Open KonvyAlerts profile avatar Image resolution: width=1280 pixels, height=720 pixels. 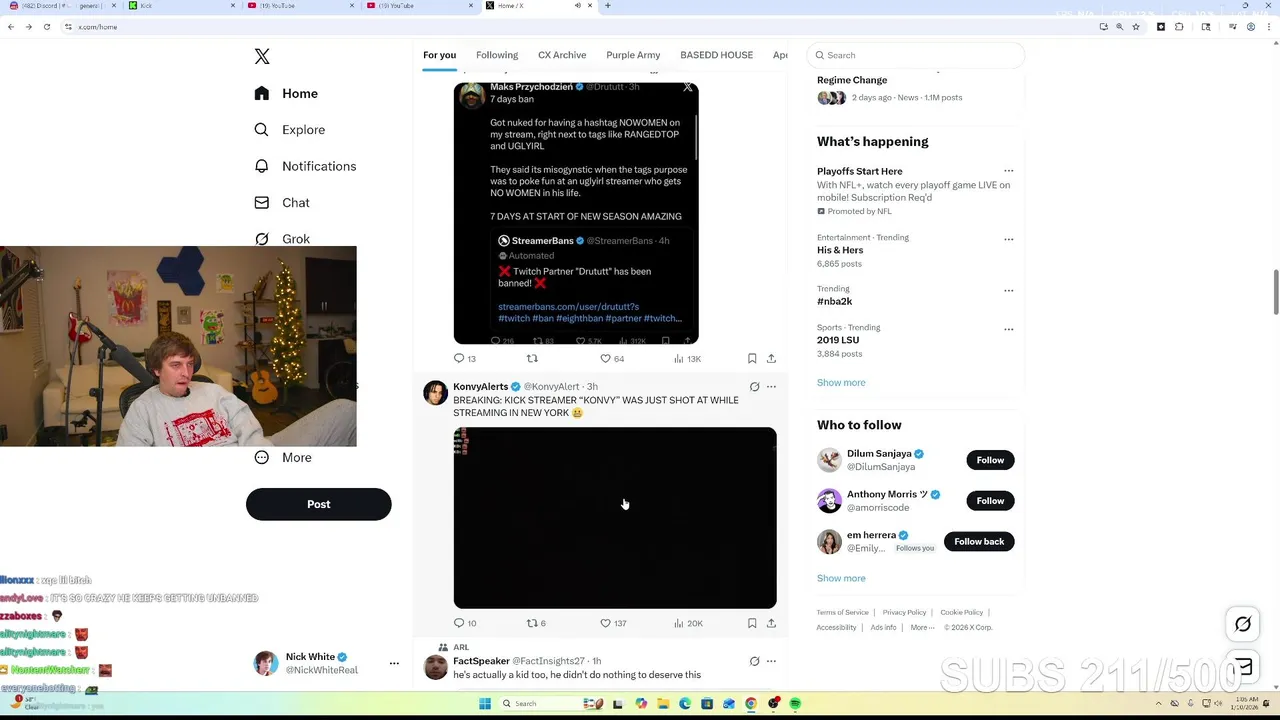tap(435, 392)
